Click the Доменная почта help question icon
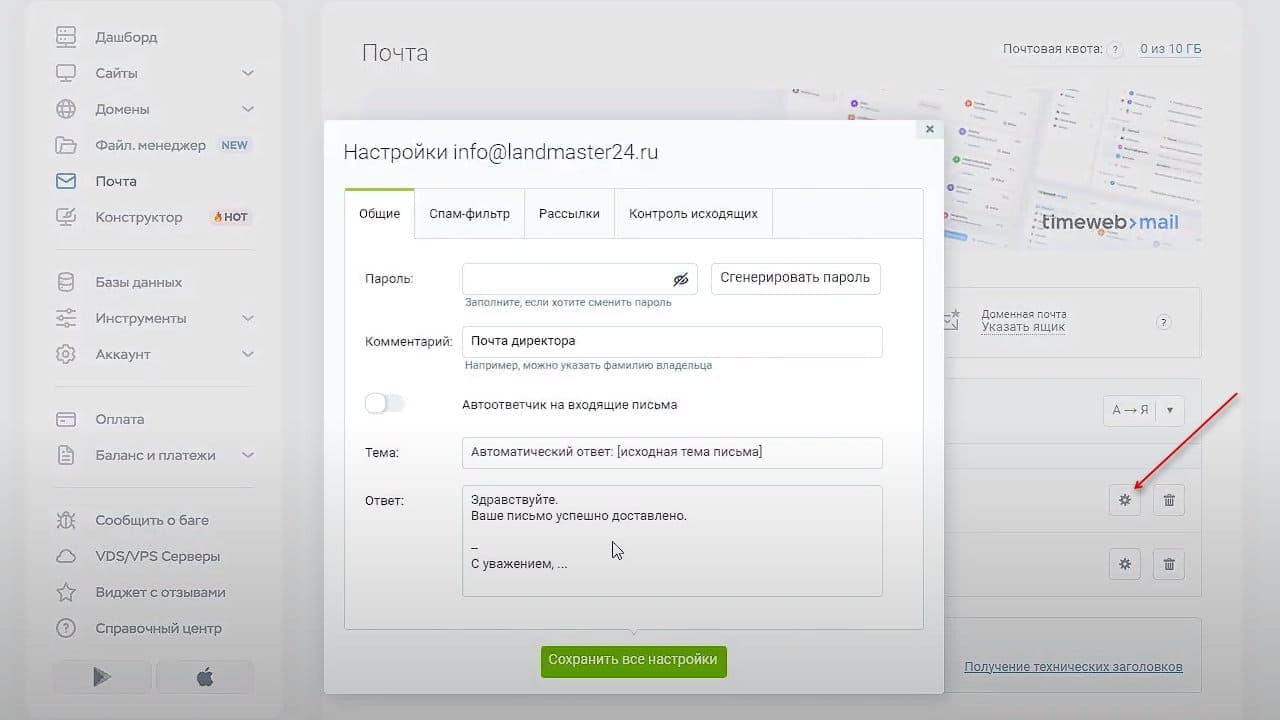 pos(1163,322)
